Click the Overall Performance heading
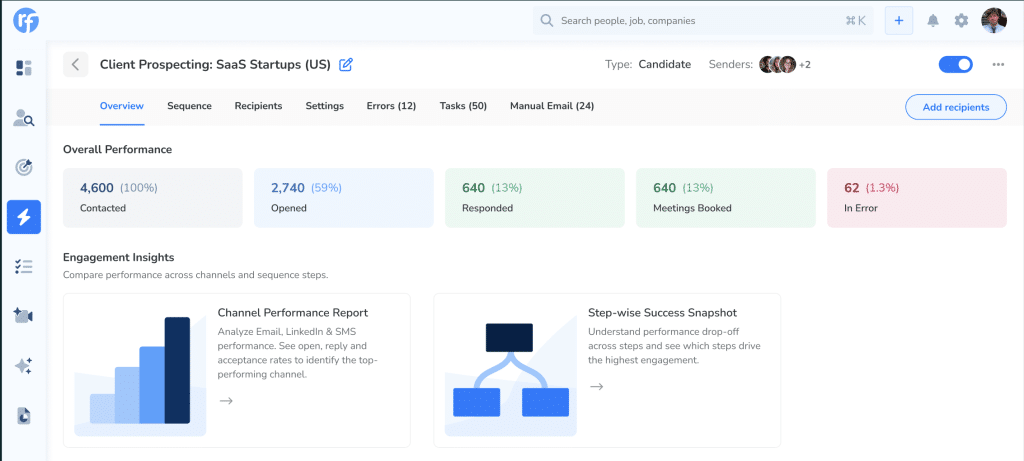1024x461 pixels. [118, 150]
